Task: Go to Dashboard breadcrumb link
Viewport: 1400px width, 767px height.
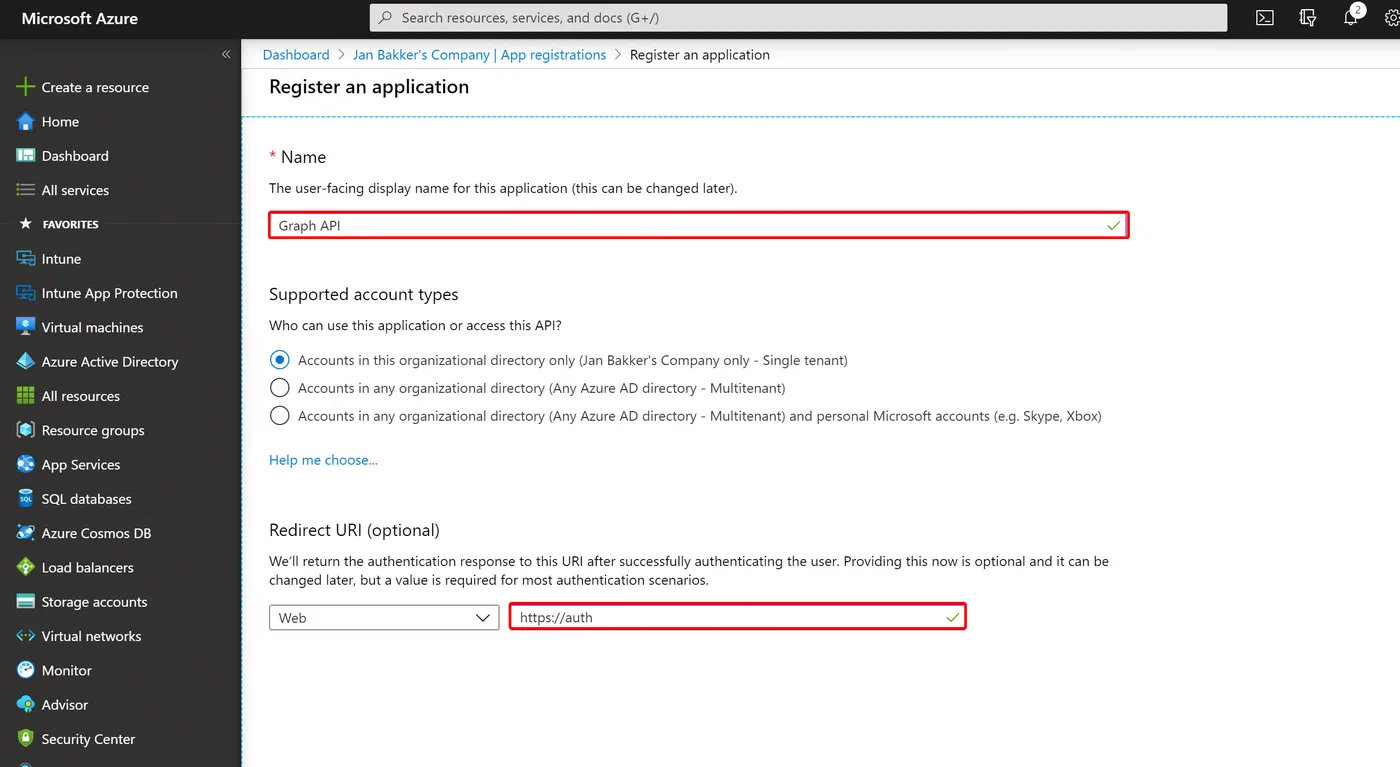Action: [x=296, y=55]
